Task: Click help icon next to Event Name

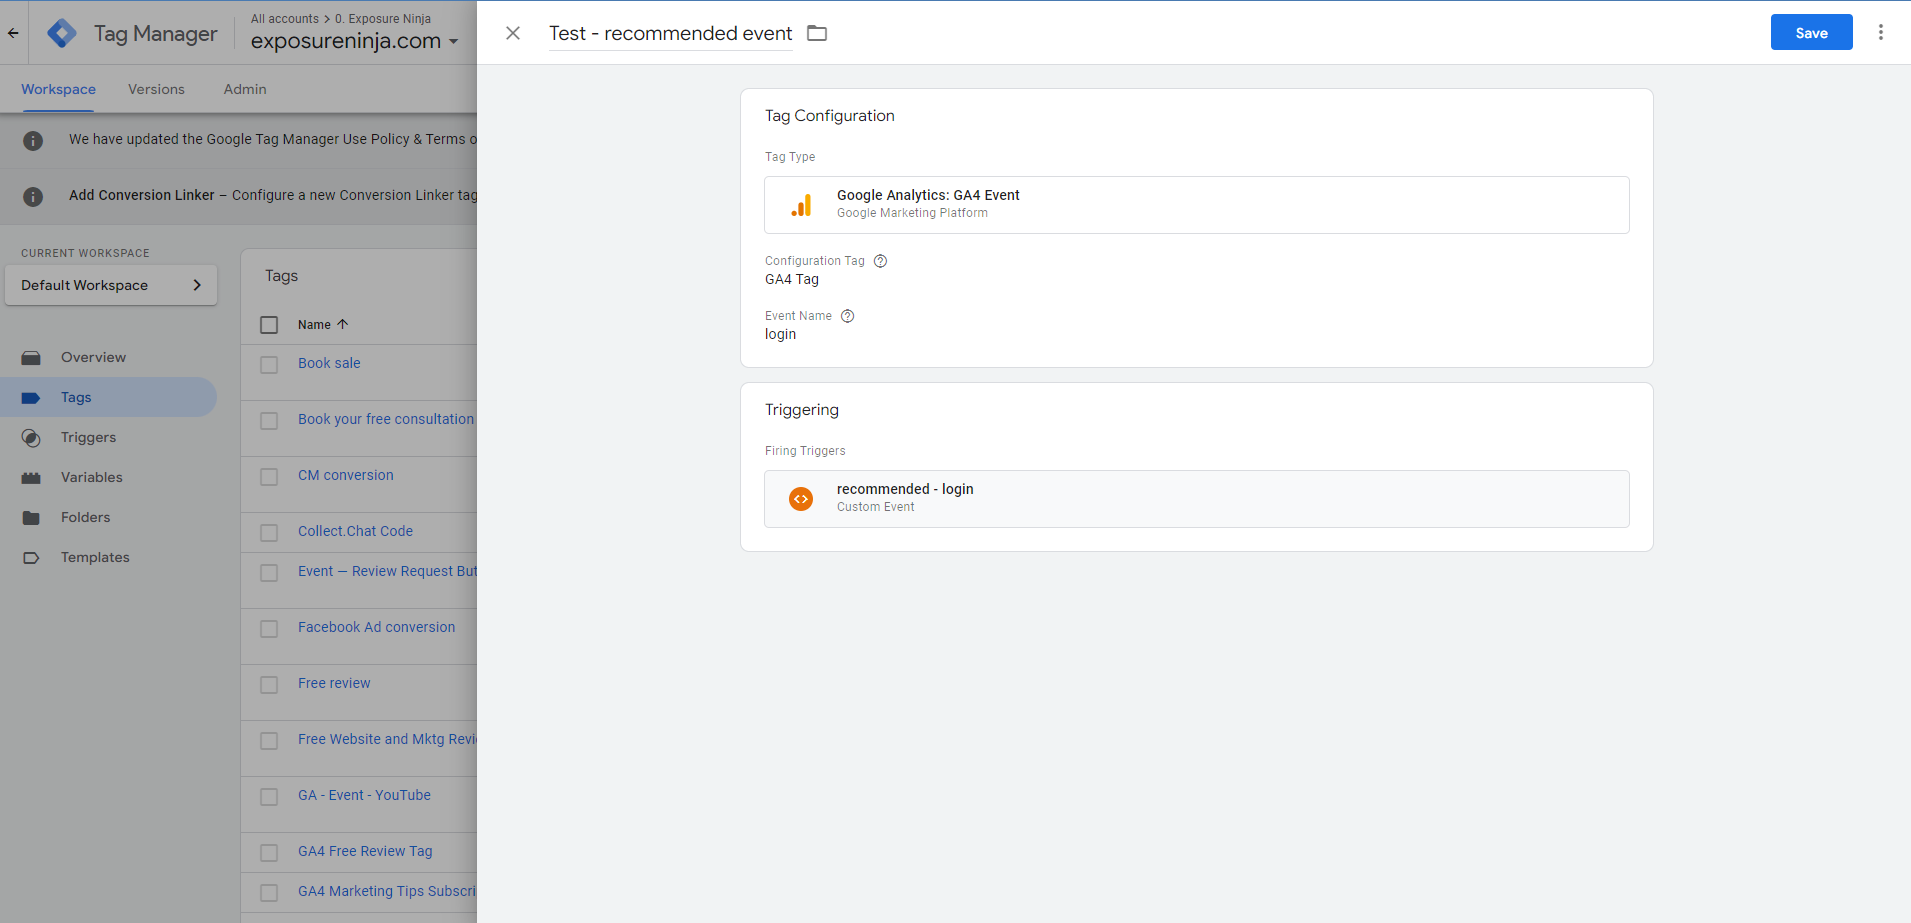Action: 847,316
